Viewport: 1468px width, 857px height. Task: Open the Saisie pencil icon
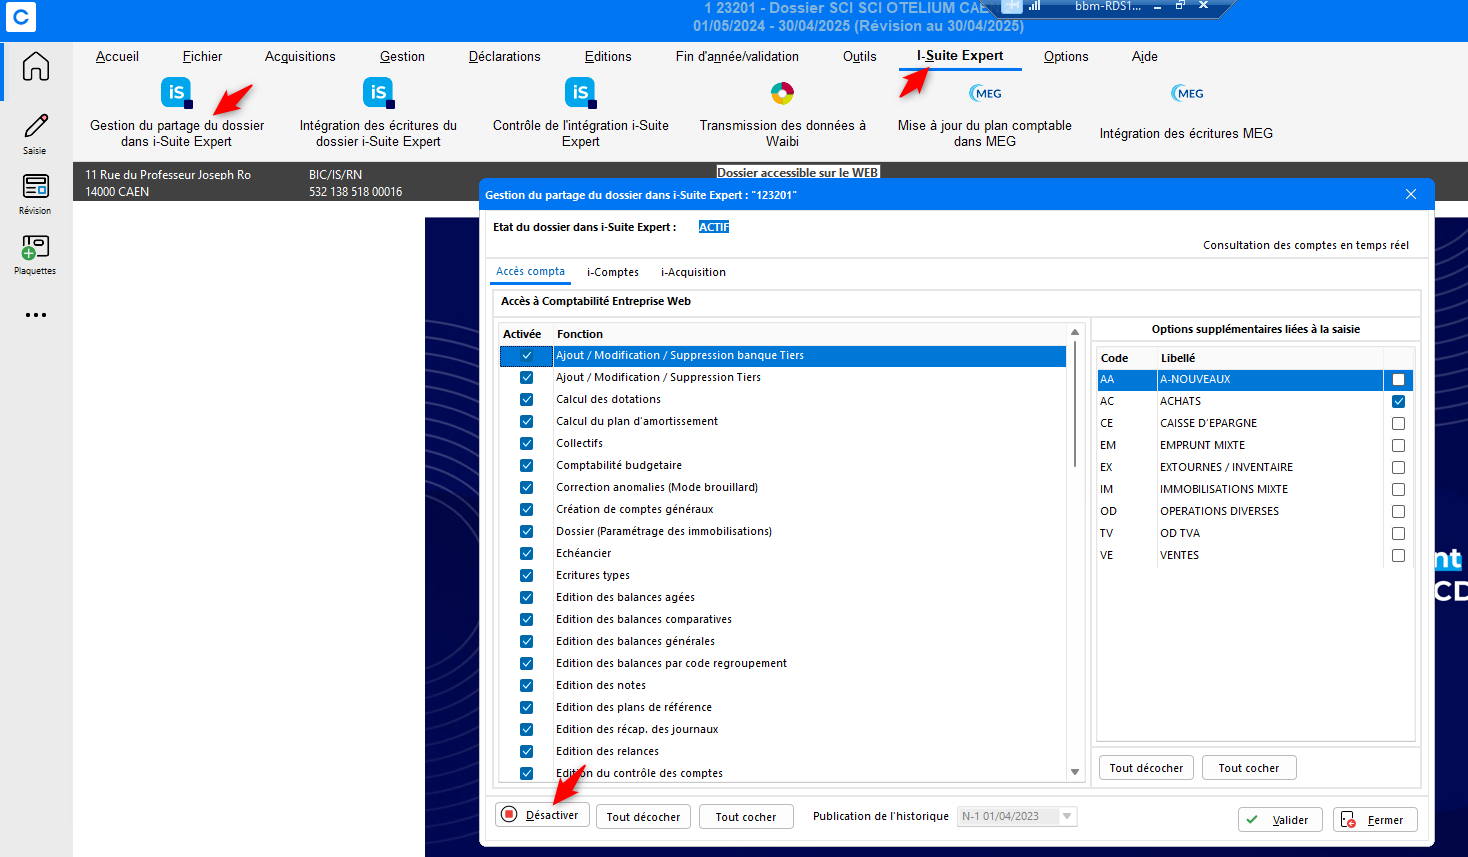tap(36, 127)
